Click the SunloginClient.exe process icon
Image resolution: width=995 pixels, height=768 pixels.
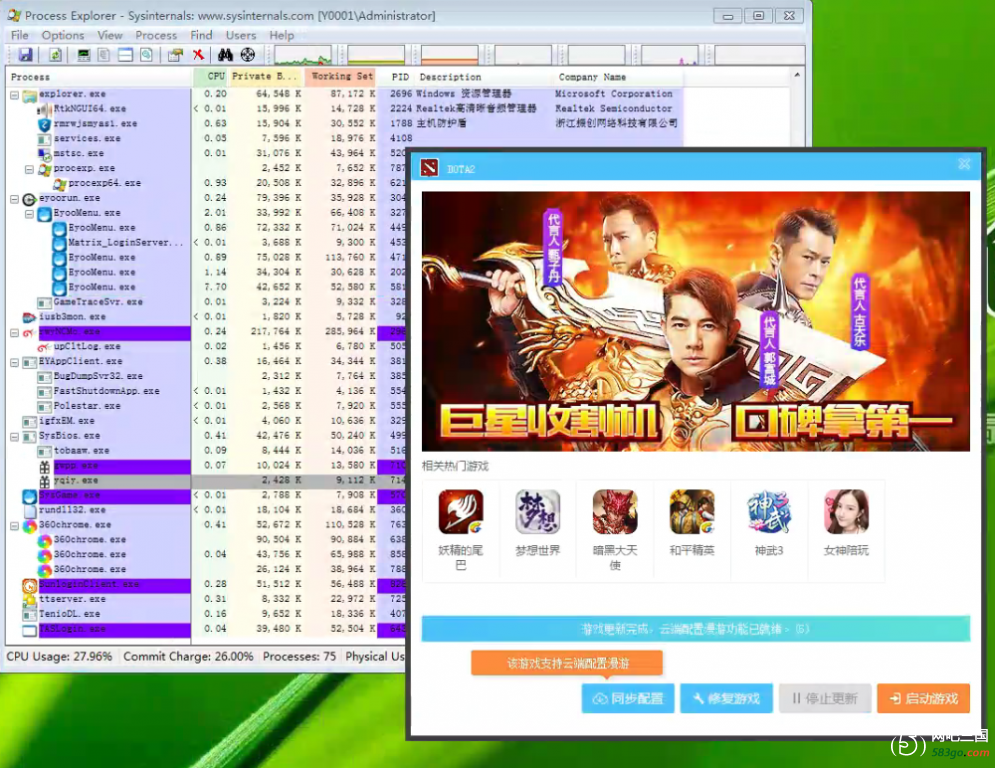[29, 585]
